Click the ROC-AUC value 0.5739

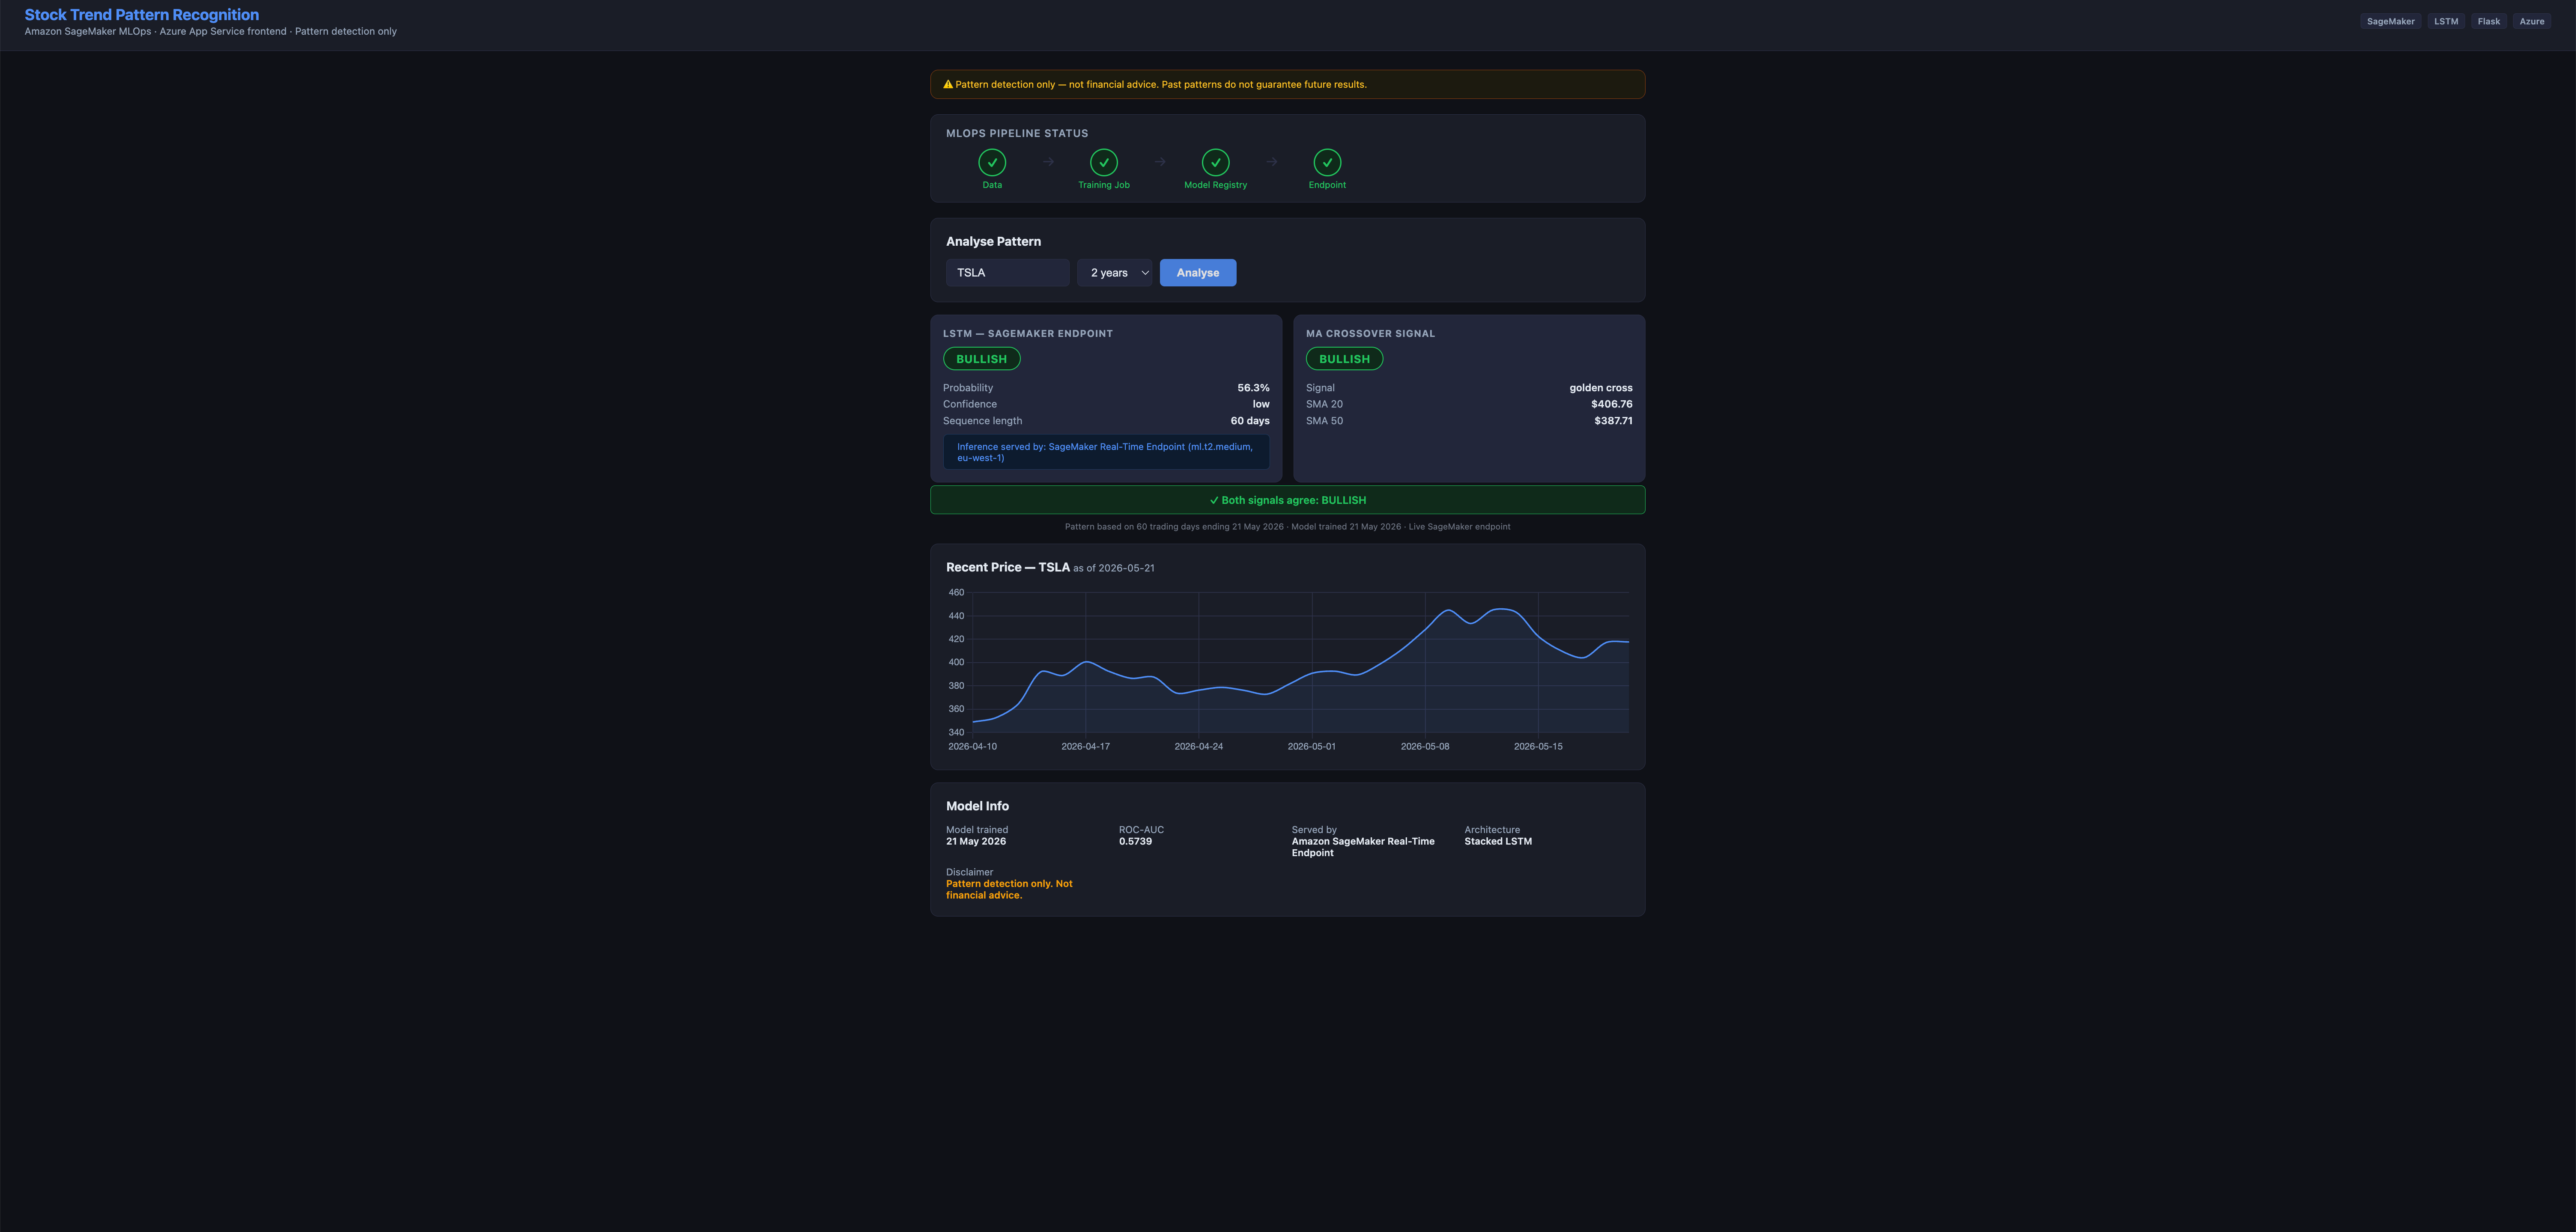1135,842
